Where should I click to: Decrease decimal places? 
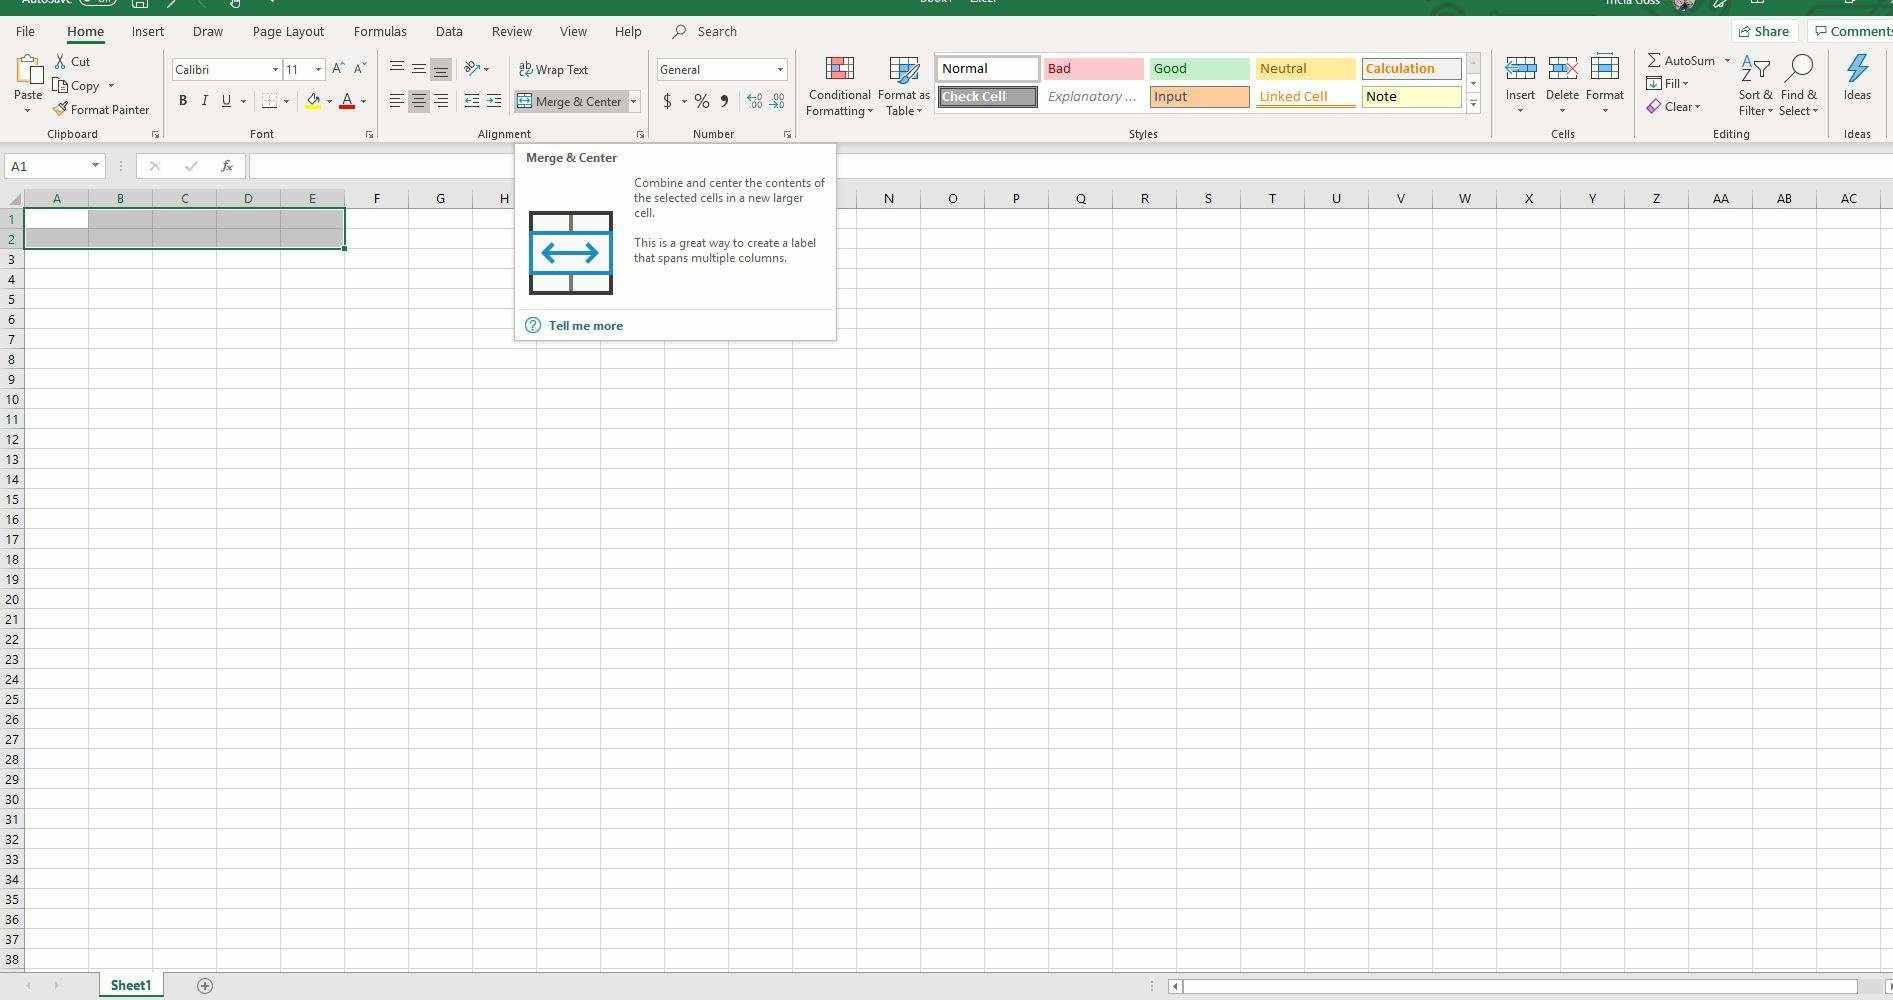[x=777, y=101]
